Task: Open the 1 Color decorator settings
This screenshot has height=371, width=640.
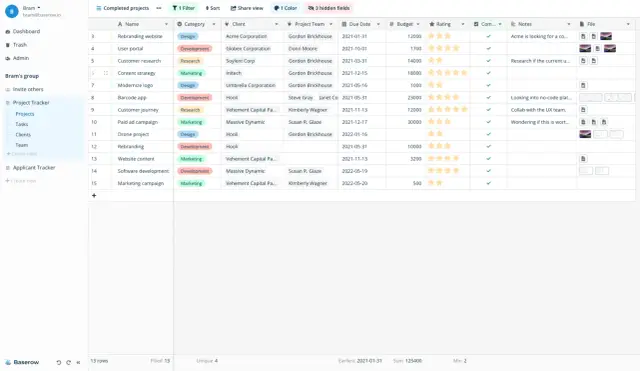Action: [x=285, y=8]
